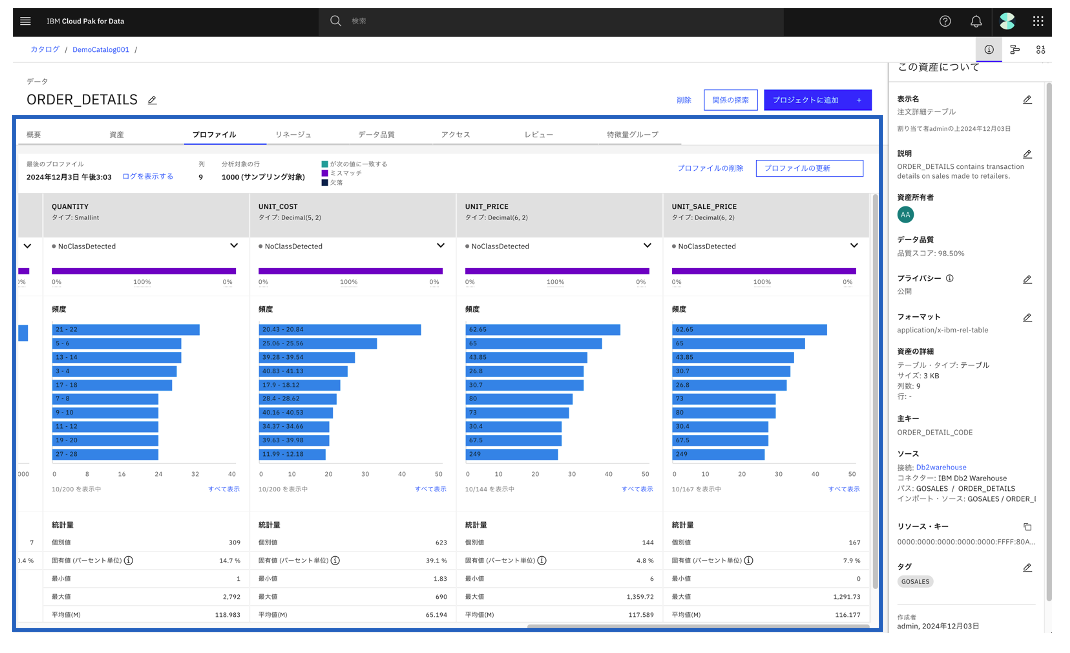
Task: Show privacy info tooltip icon
Action: coord(950,278)
